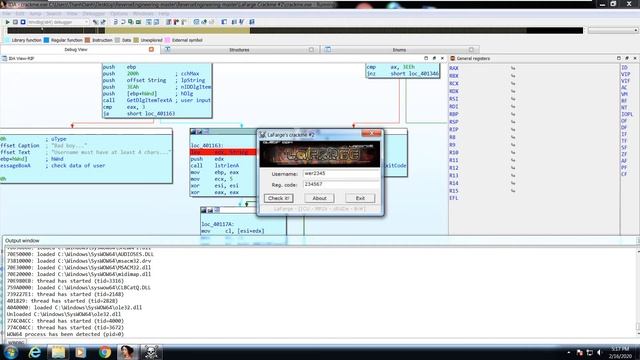Open the skull crackme icon on the taskbar
The height and width of the screenshot is (360, 640).
151,352
